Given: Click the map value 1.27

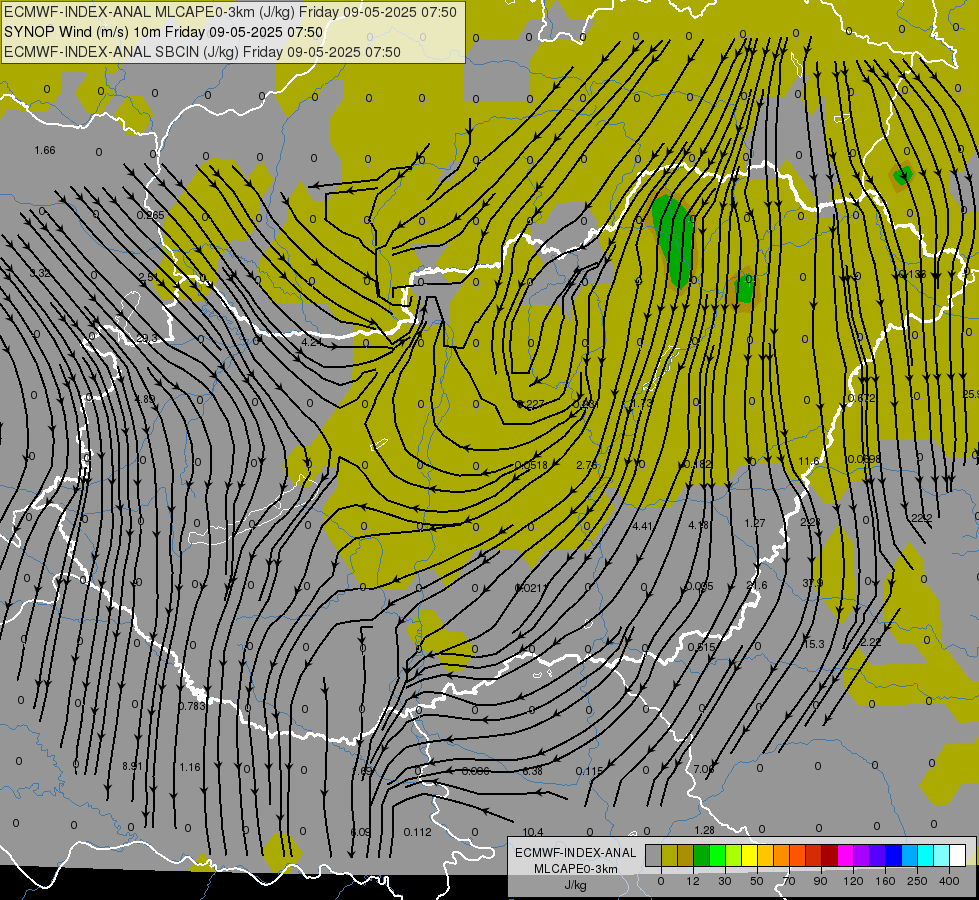Looking at the screenshot, I should tap(755, 523).
